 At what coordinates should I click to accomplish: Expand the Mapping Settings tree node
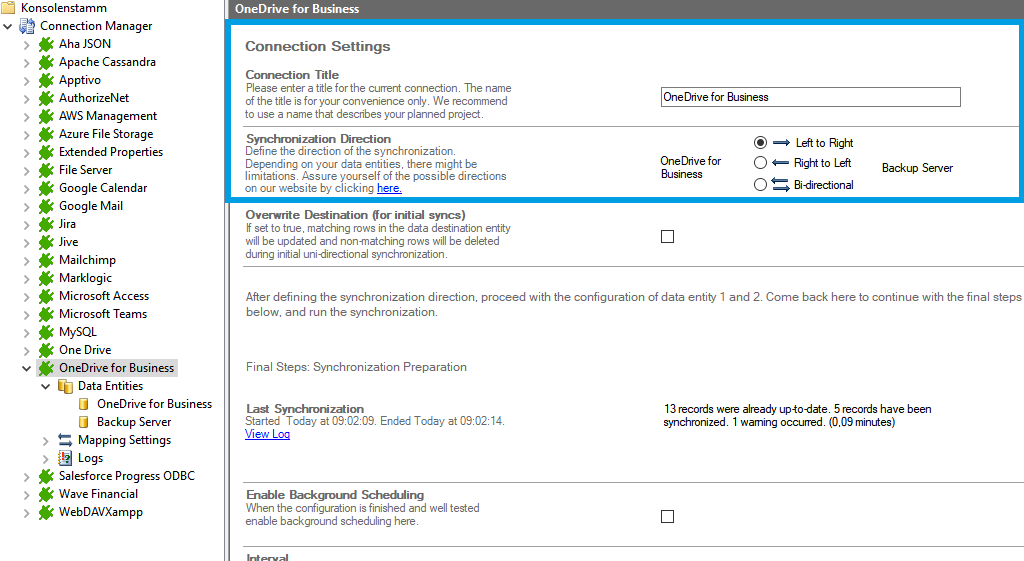pyautogui.click(x=46, y=440)
